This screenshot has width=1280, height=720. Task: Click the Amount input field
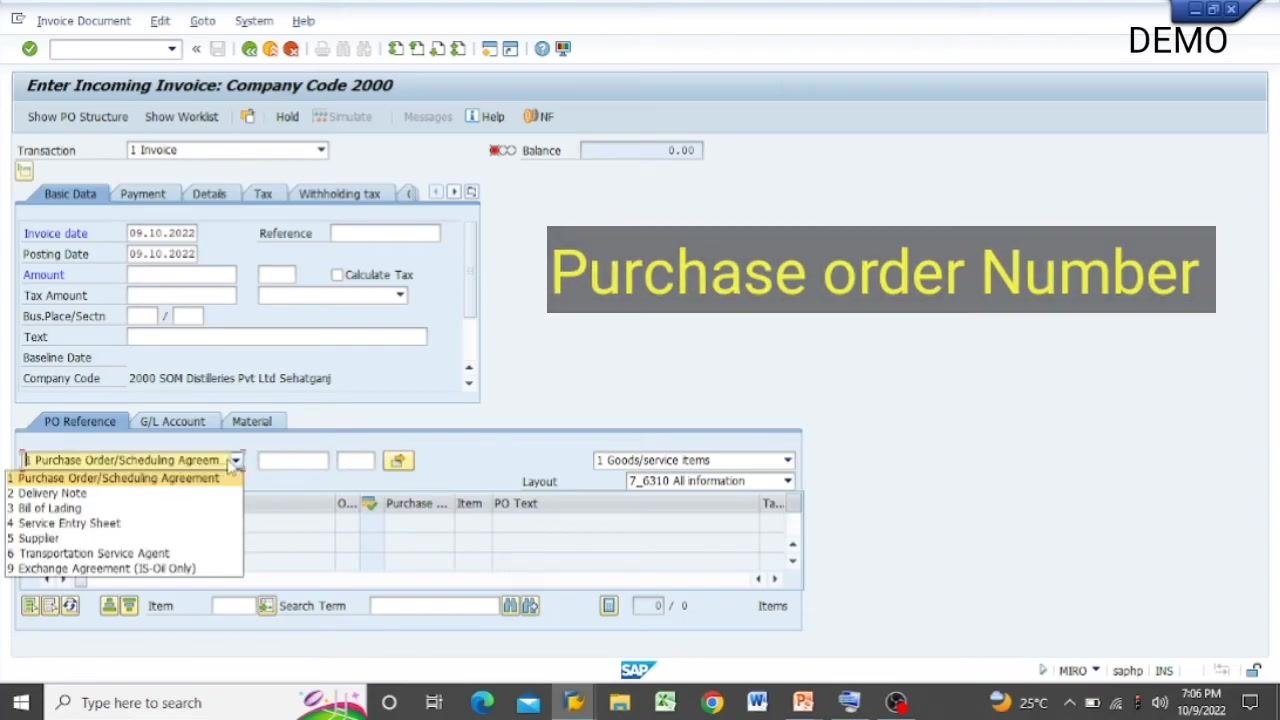pyautogui.click(x=181, y=275)
